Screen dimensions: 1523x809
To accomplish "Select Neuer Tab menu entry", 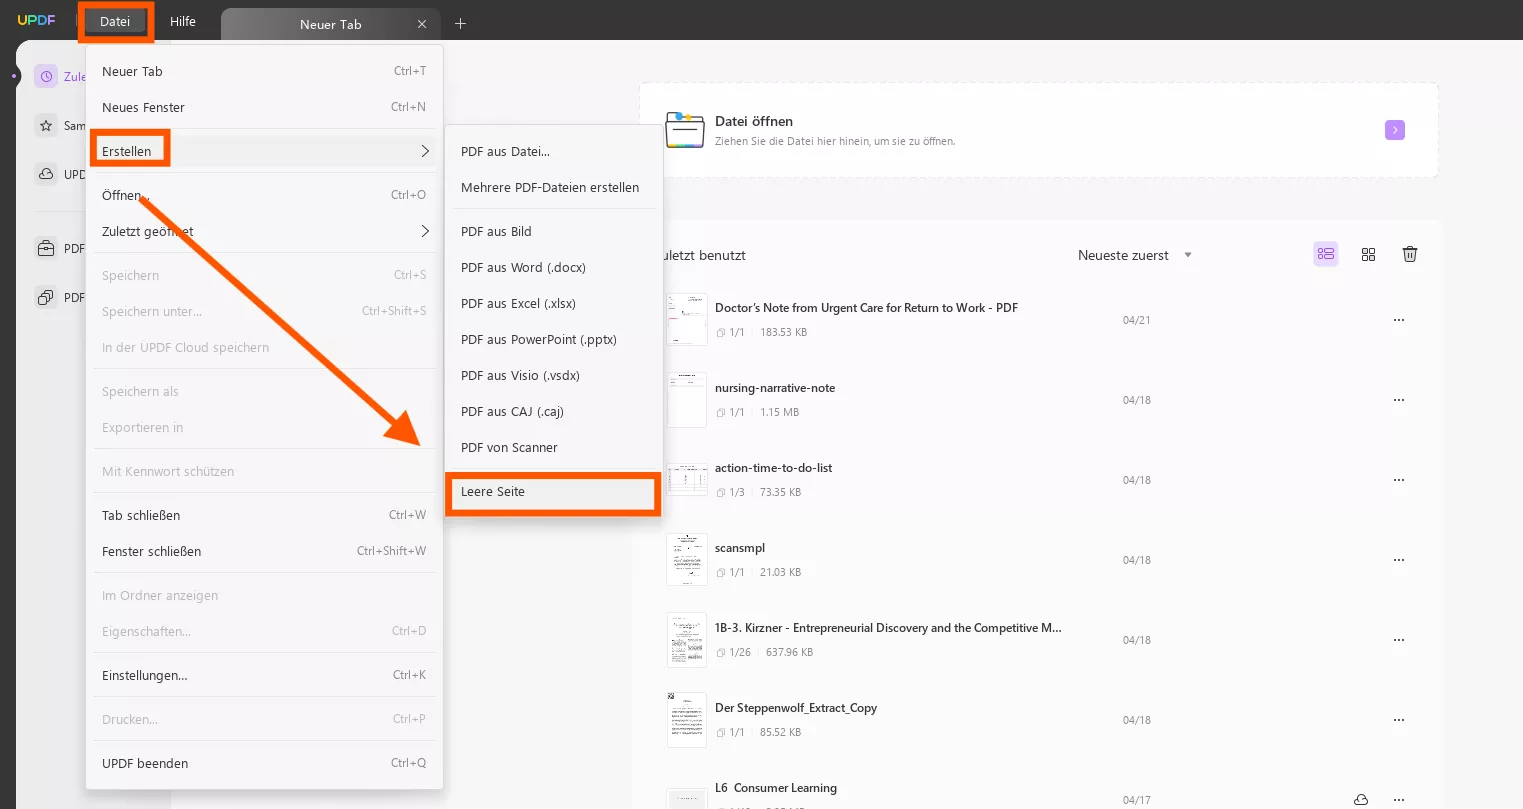I will click(264, 71).
